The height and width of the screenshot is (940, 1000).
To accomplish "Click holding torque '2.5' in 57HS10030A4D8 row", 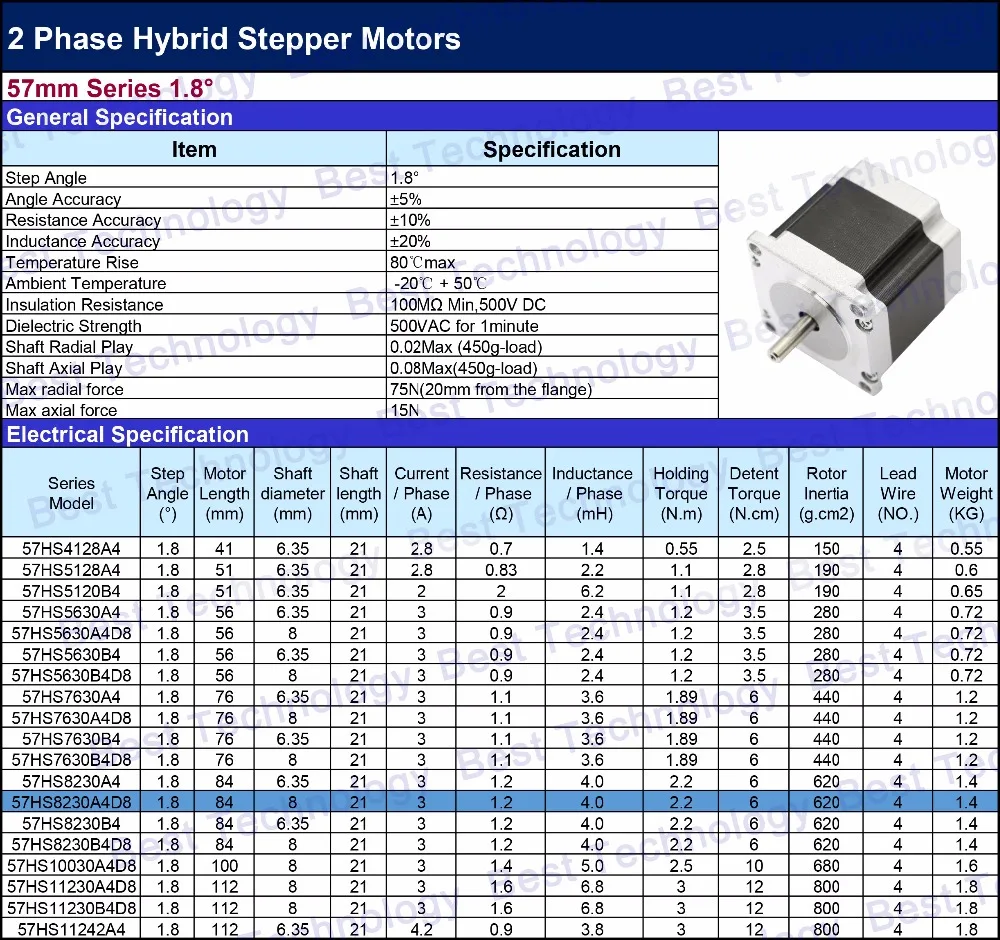I will [x=681, y=865].
